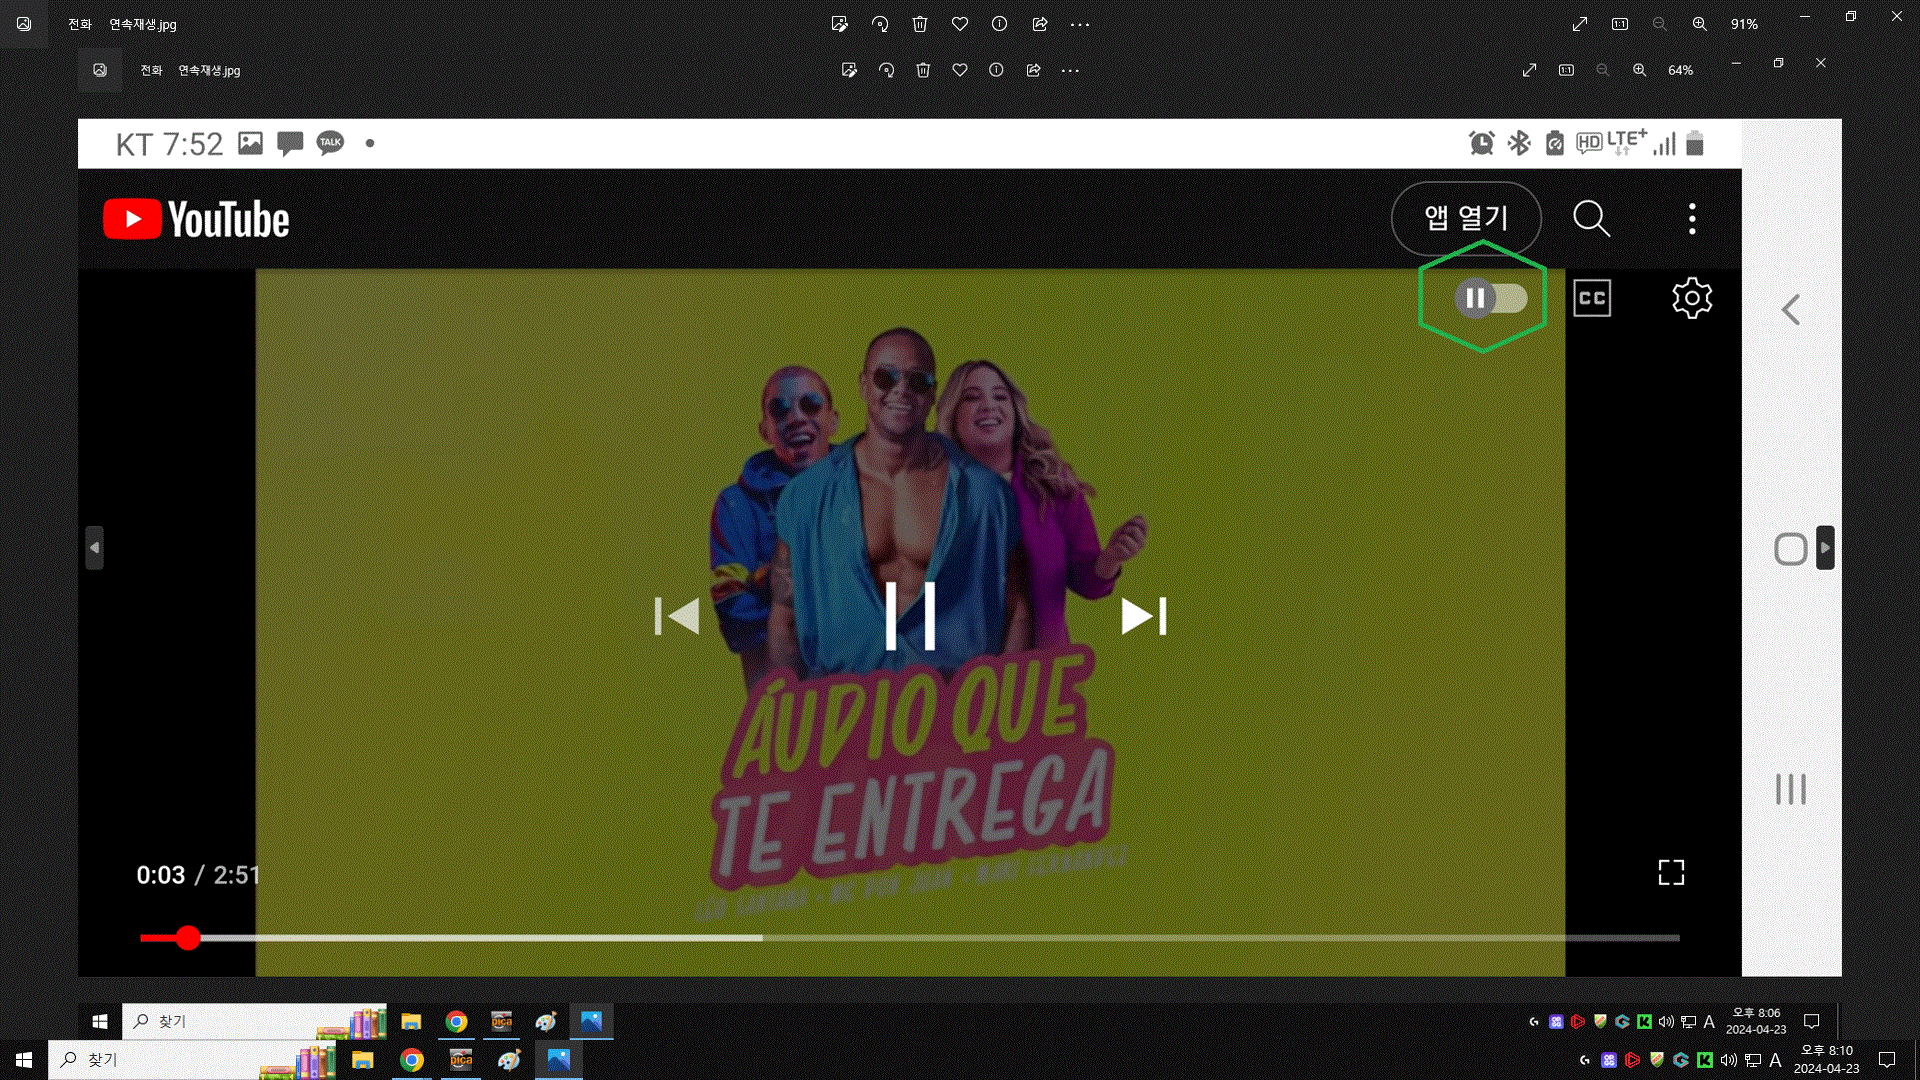Viewport: 1920px width, 1080px height.
Task: Skip to the next video
Action: [x=1144, y=616]
